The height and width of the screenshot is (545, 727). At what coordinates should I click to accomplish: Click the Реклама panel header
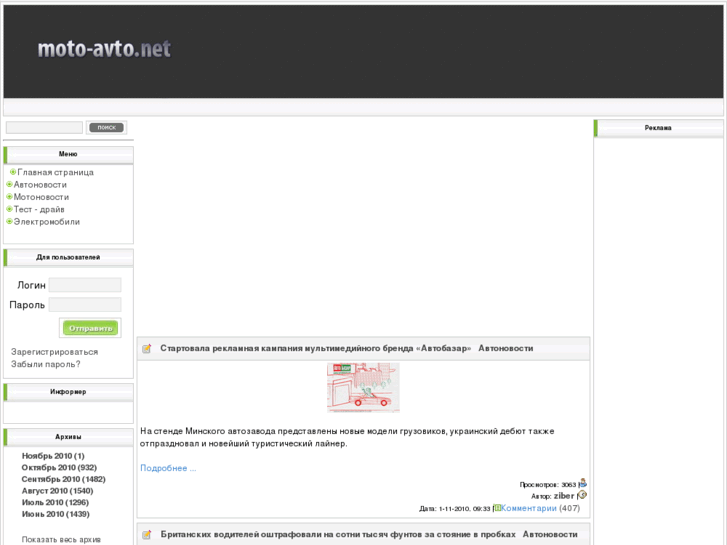(658, 128)
